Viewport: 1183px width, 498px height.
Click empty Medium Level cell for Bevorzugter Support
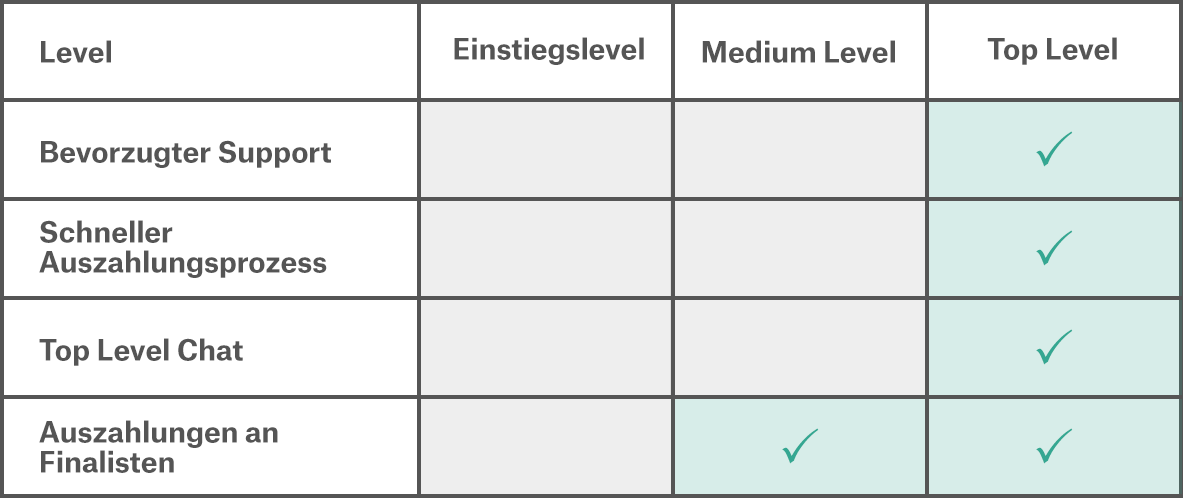coord(800,149)
